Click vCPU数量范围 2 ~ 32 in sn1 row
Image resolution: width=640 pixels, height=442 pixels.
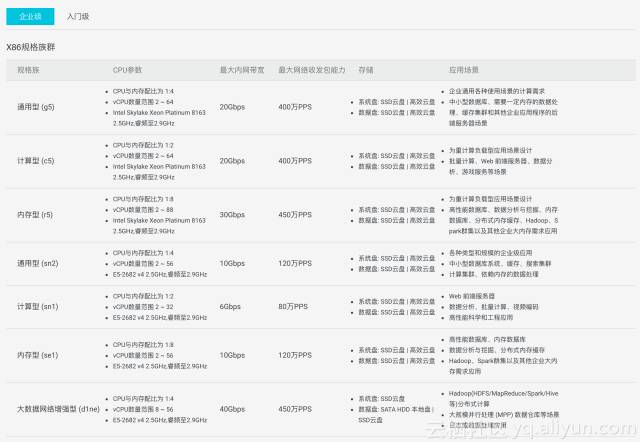pyautogui.click(x=143, y=307)
